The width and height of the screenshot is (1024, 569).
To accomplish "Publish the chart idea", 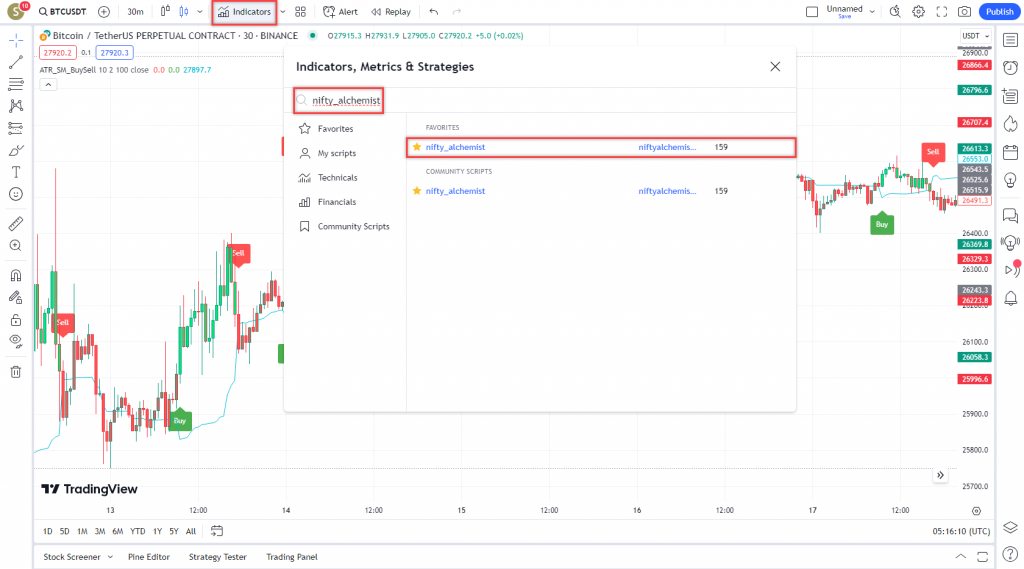I will (999, 12).
